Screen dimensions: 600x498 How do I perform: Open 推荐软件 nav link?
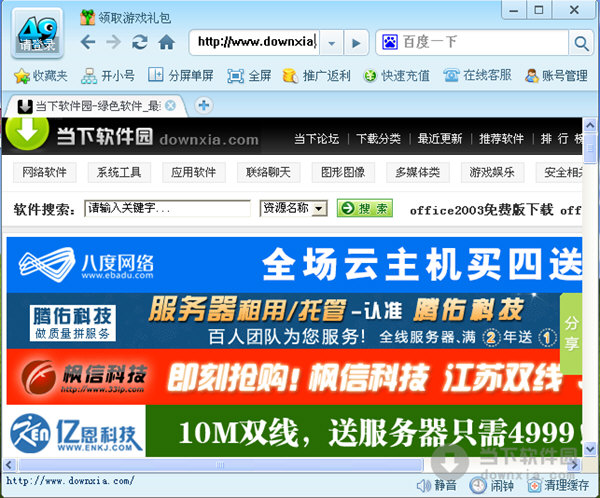click(502, 139)
